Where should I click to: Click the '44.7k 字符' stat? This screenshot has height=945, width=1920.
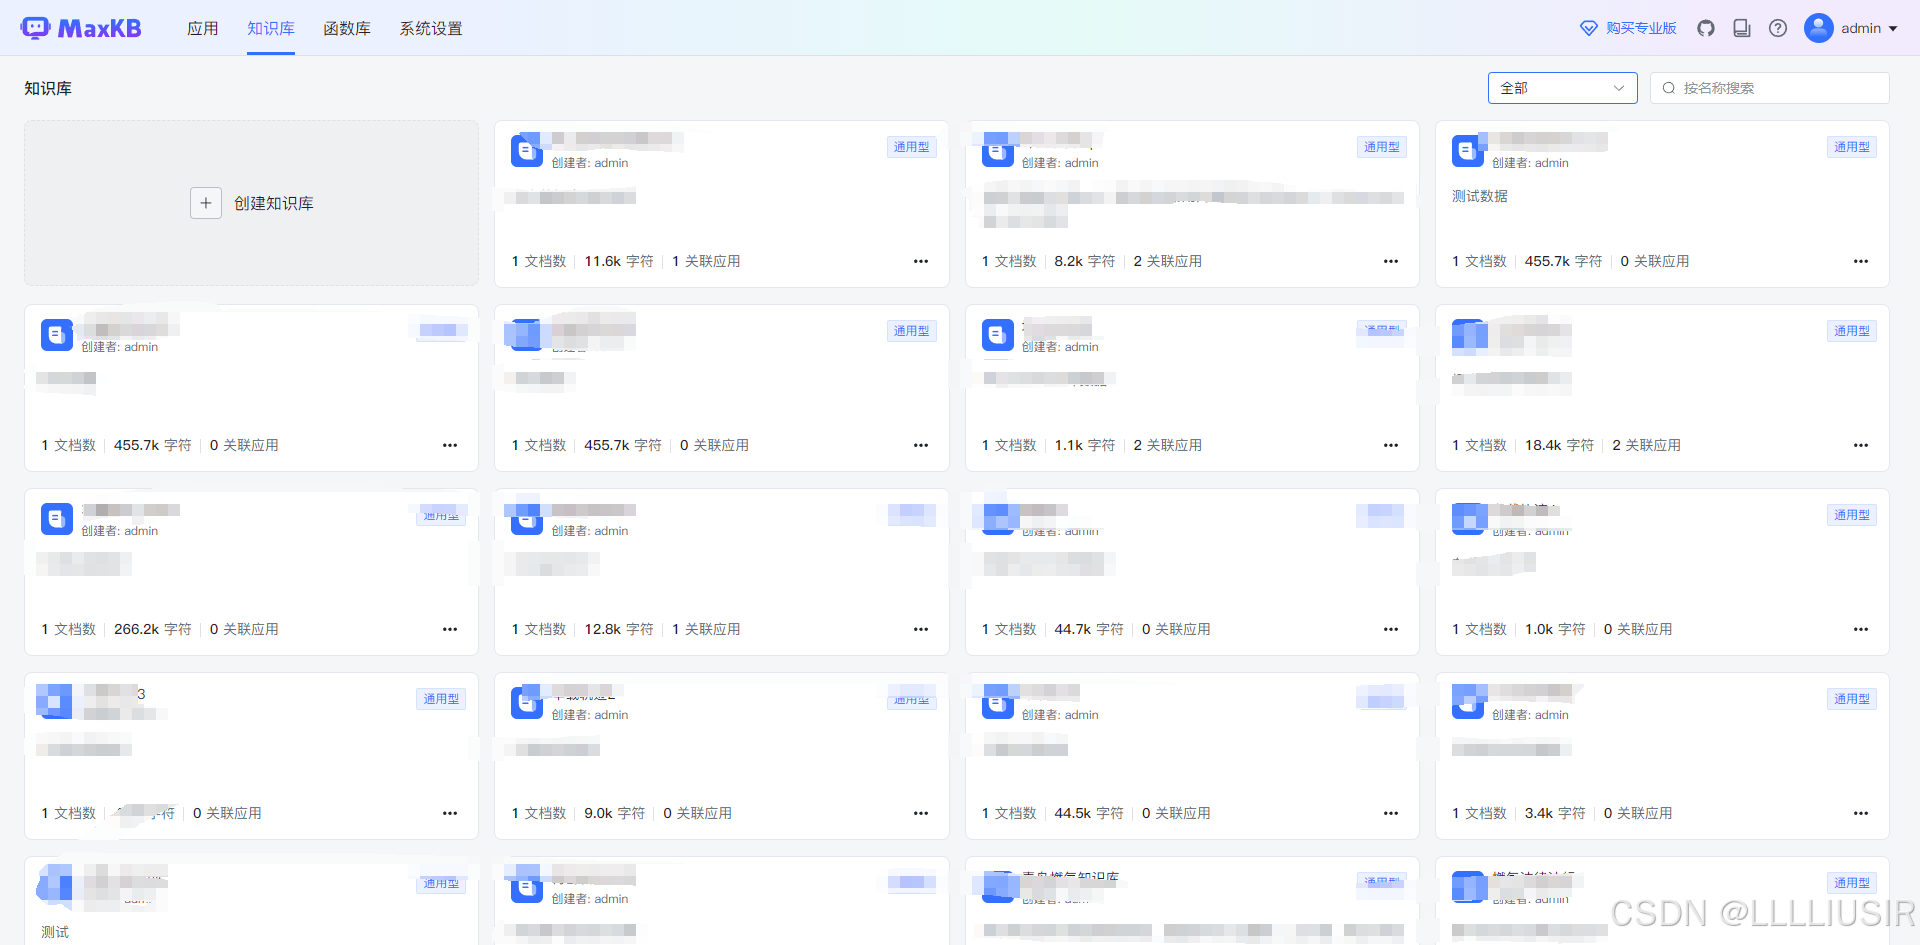[x=1089, y=629]
